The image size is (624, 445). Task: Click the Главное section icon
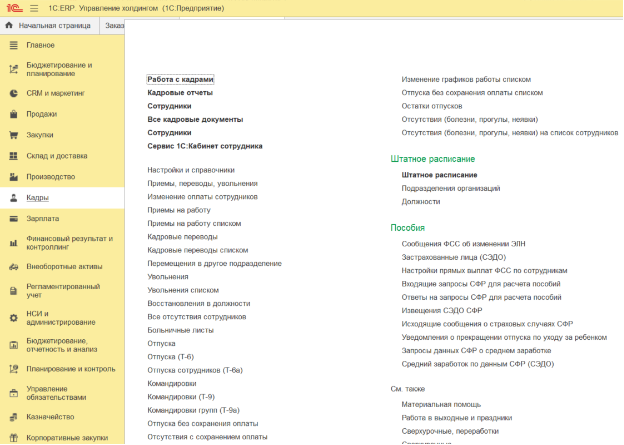(14, 45)
